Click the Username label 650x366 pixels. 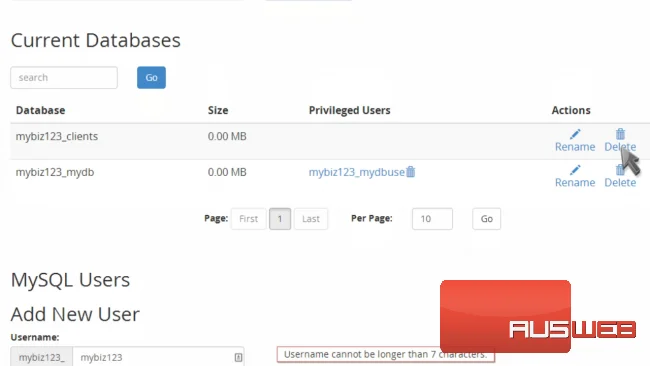(x=35, y=337)
